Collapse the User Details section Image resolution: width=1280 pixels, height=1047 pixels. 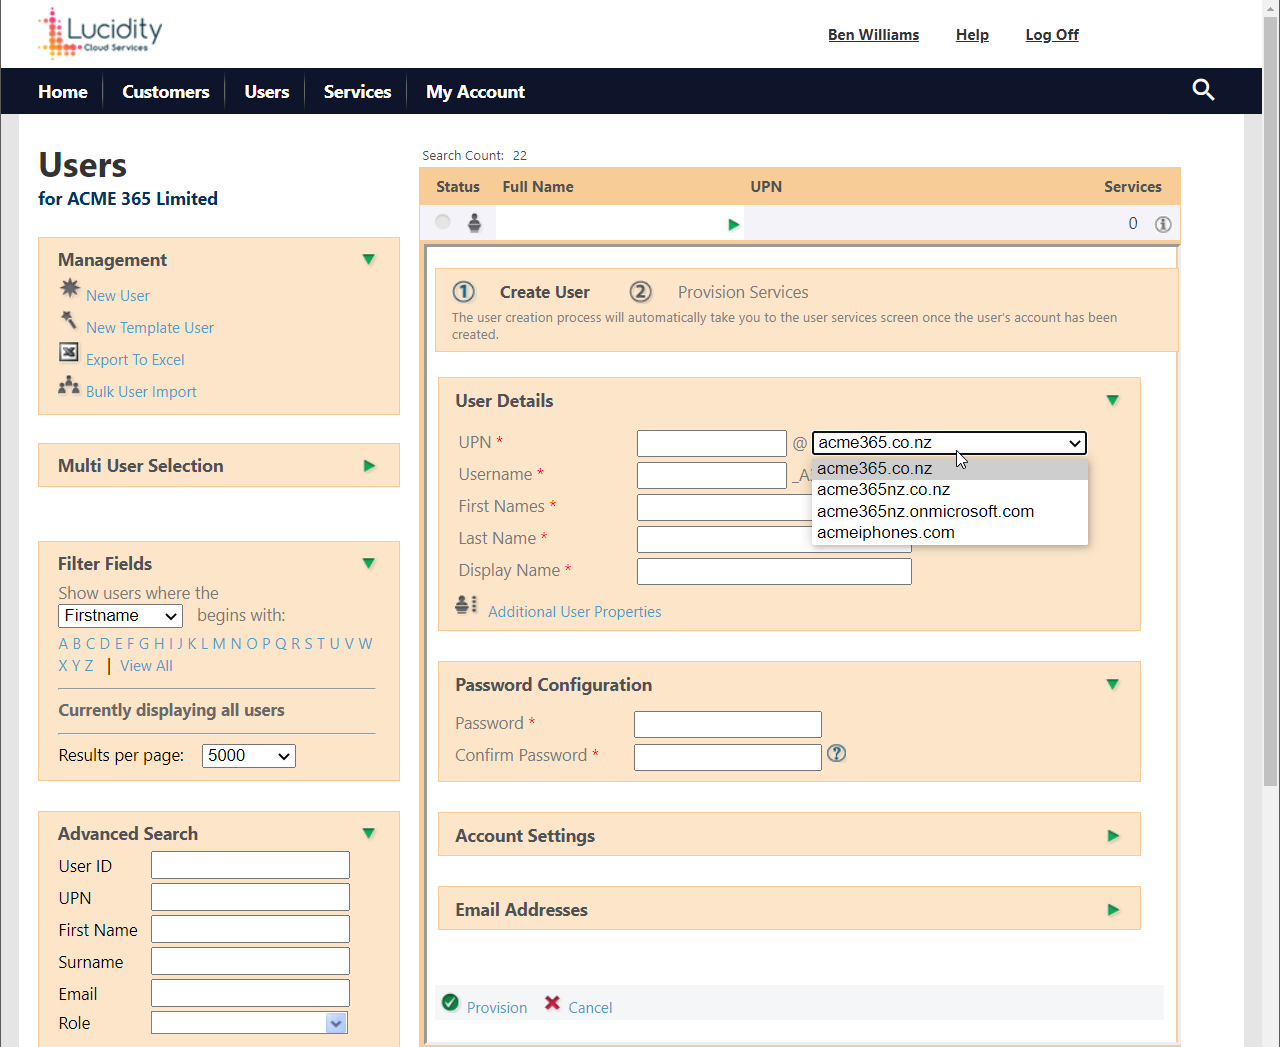1113,401
